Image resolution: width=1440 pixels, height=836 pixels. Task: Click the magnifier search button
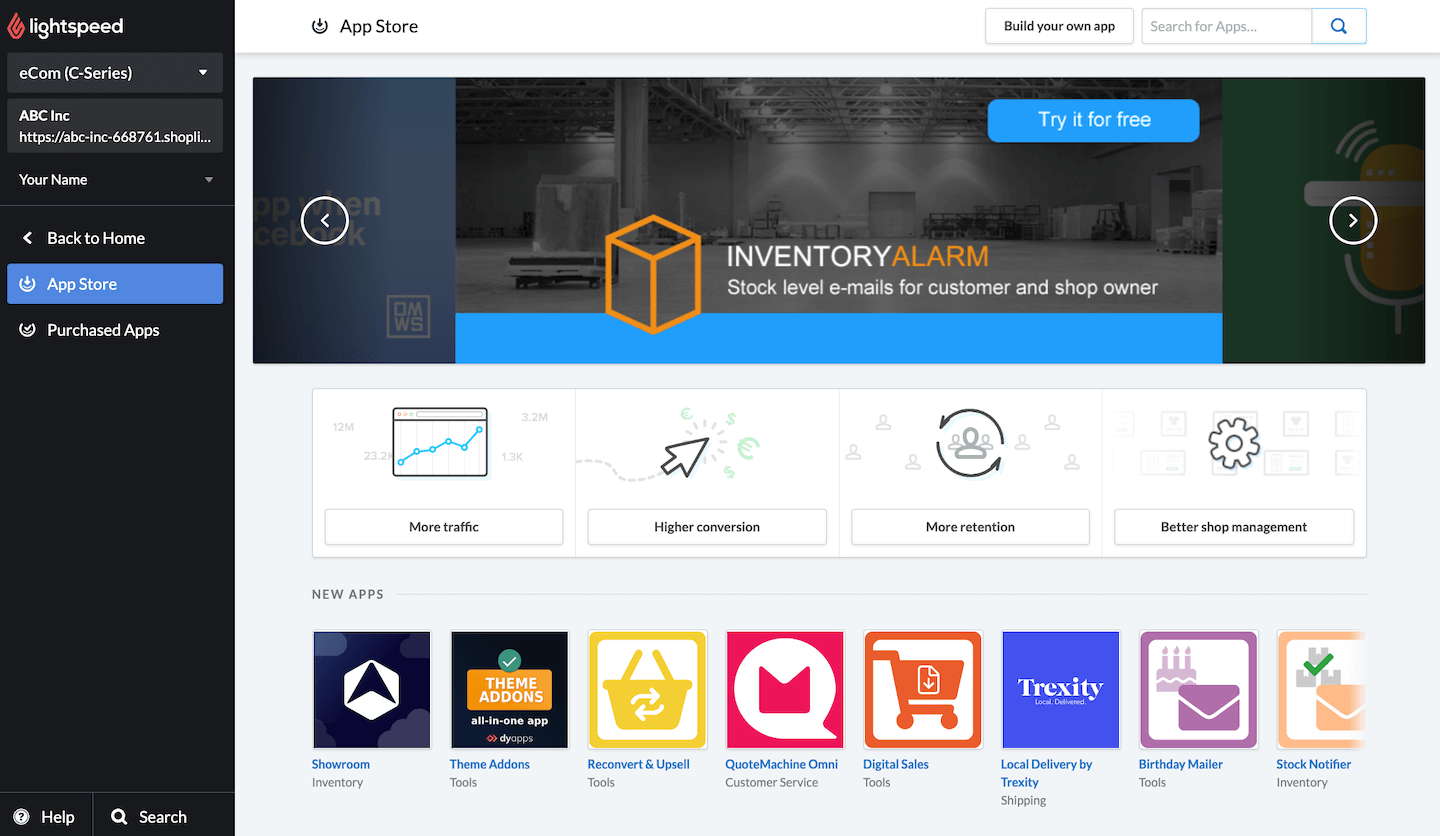pos(1339,26)
